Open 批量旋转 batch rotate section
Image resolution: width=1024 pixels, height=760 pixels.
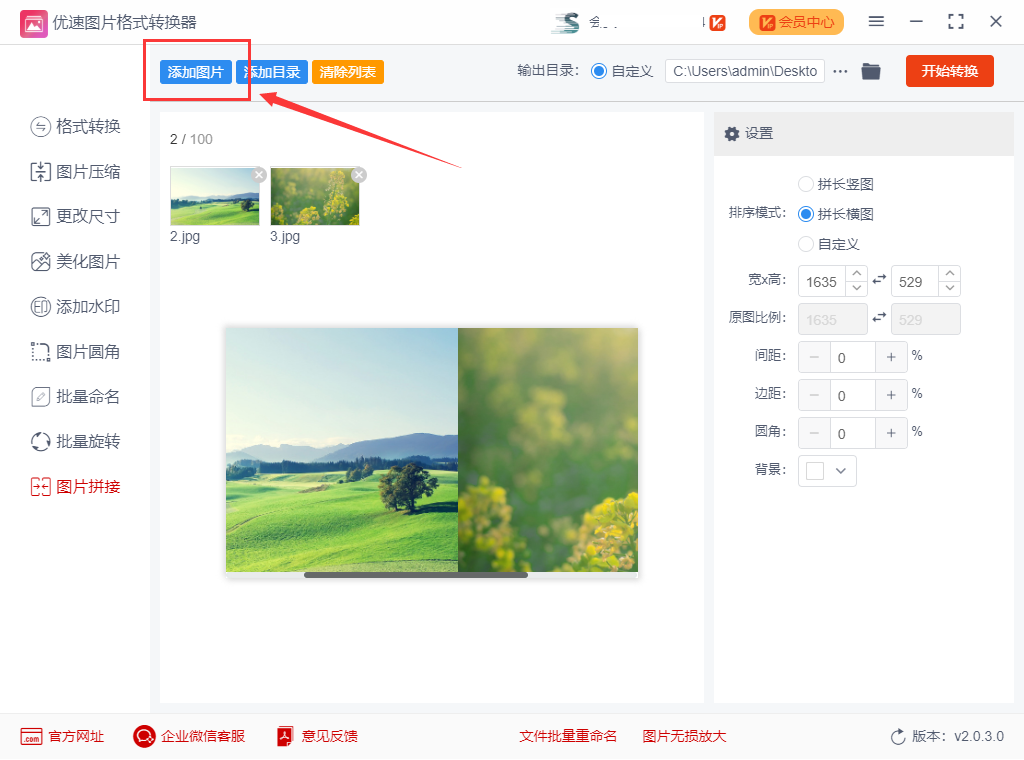tap(75, 441)
